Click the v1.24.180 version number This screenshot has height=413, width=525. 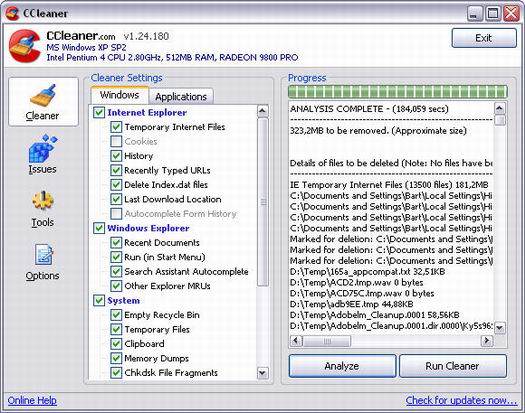pyautogui.click(x=146, y=36)
